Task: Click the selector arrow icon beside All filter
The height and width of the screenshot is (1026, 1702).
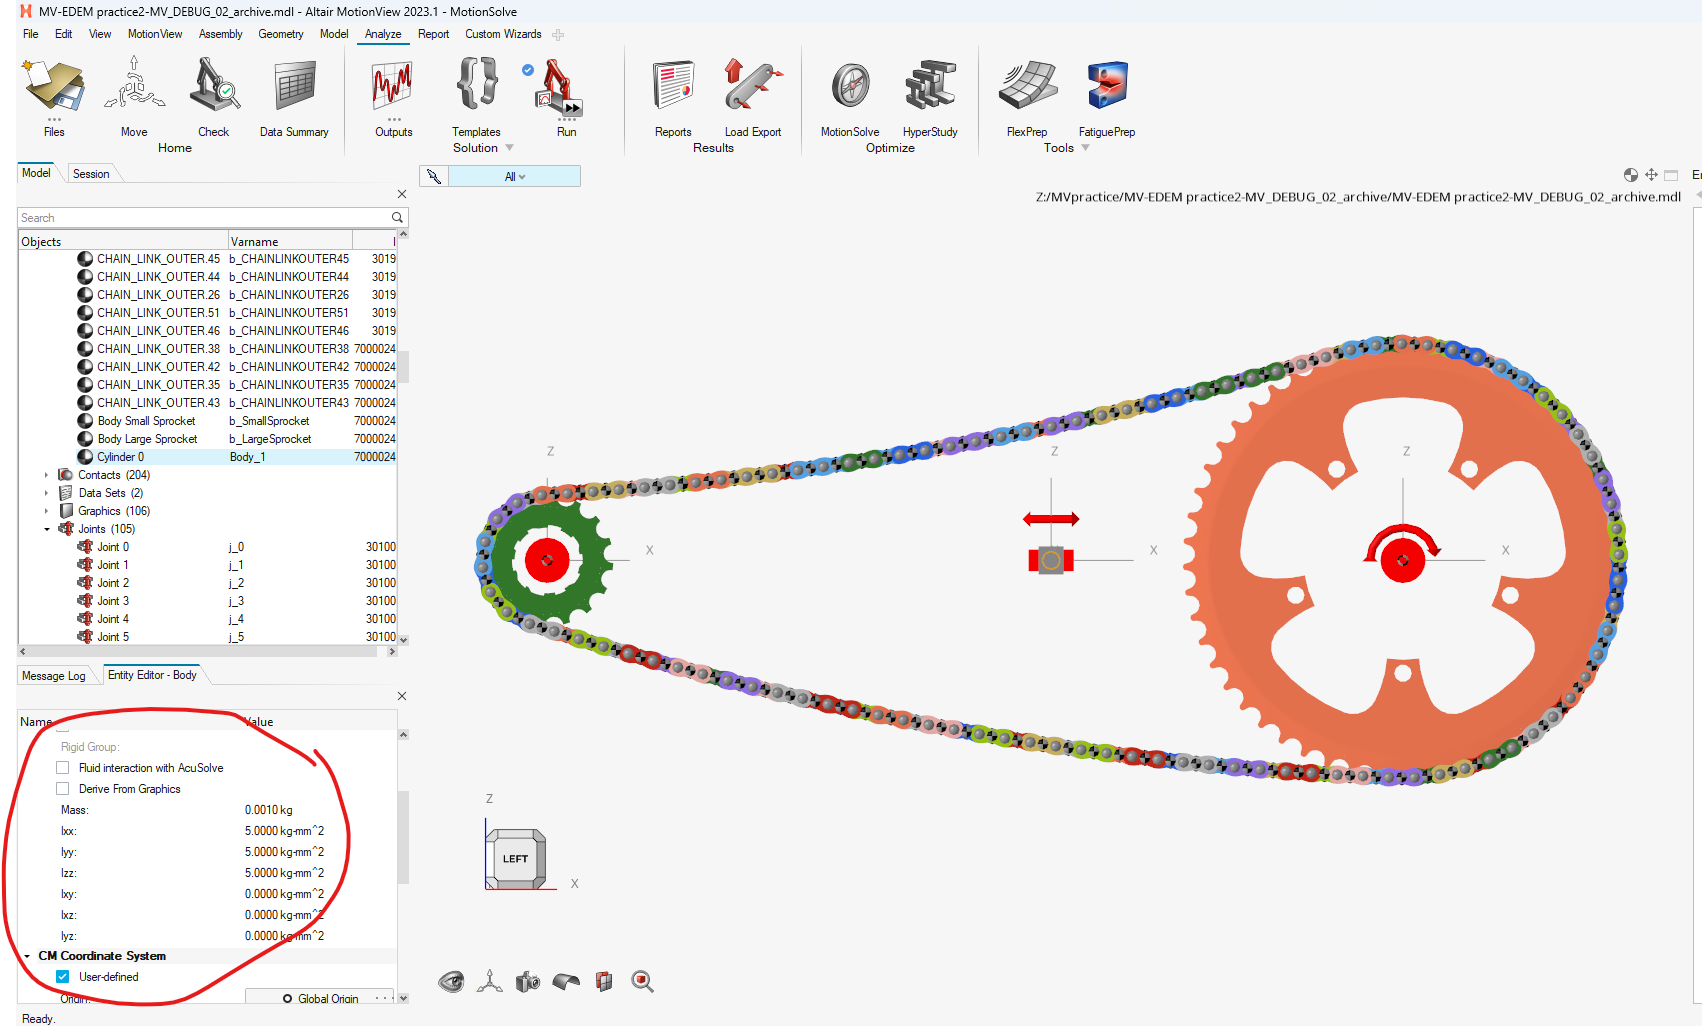Action: coord(434,176)
